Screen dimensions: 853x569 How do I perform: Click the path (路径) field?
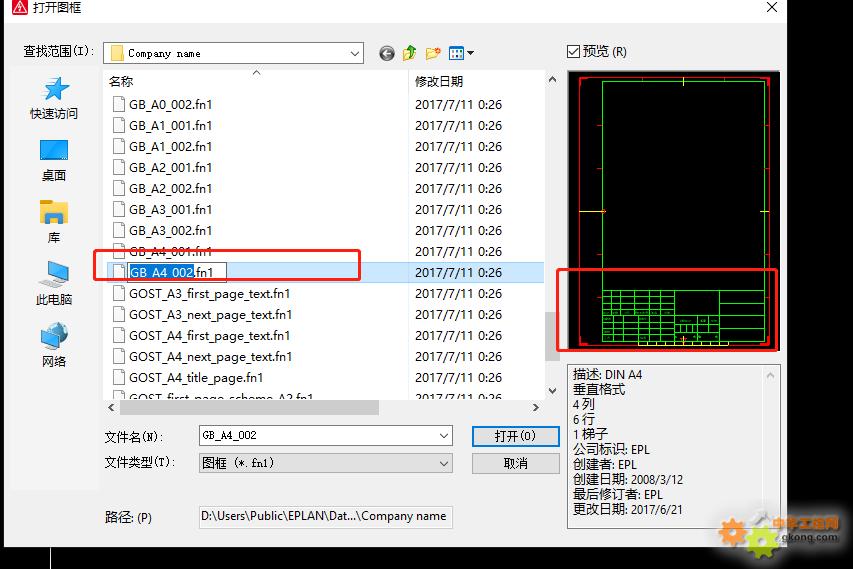(325, 516)
